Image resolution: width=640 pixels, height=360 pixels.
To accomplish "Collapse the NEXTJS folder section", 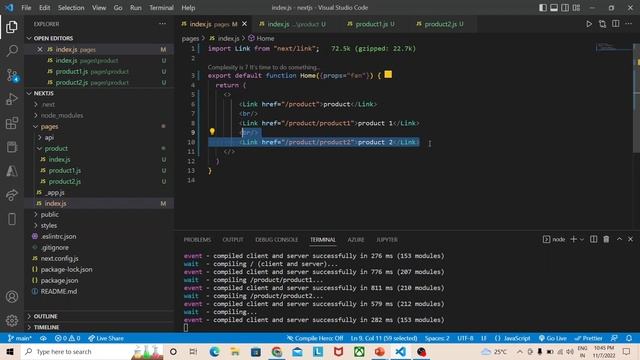I will click(x=29, y=93).
